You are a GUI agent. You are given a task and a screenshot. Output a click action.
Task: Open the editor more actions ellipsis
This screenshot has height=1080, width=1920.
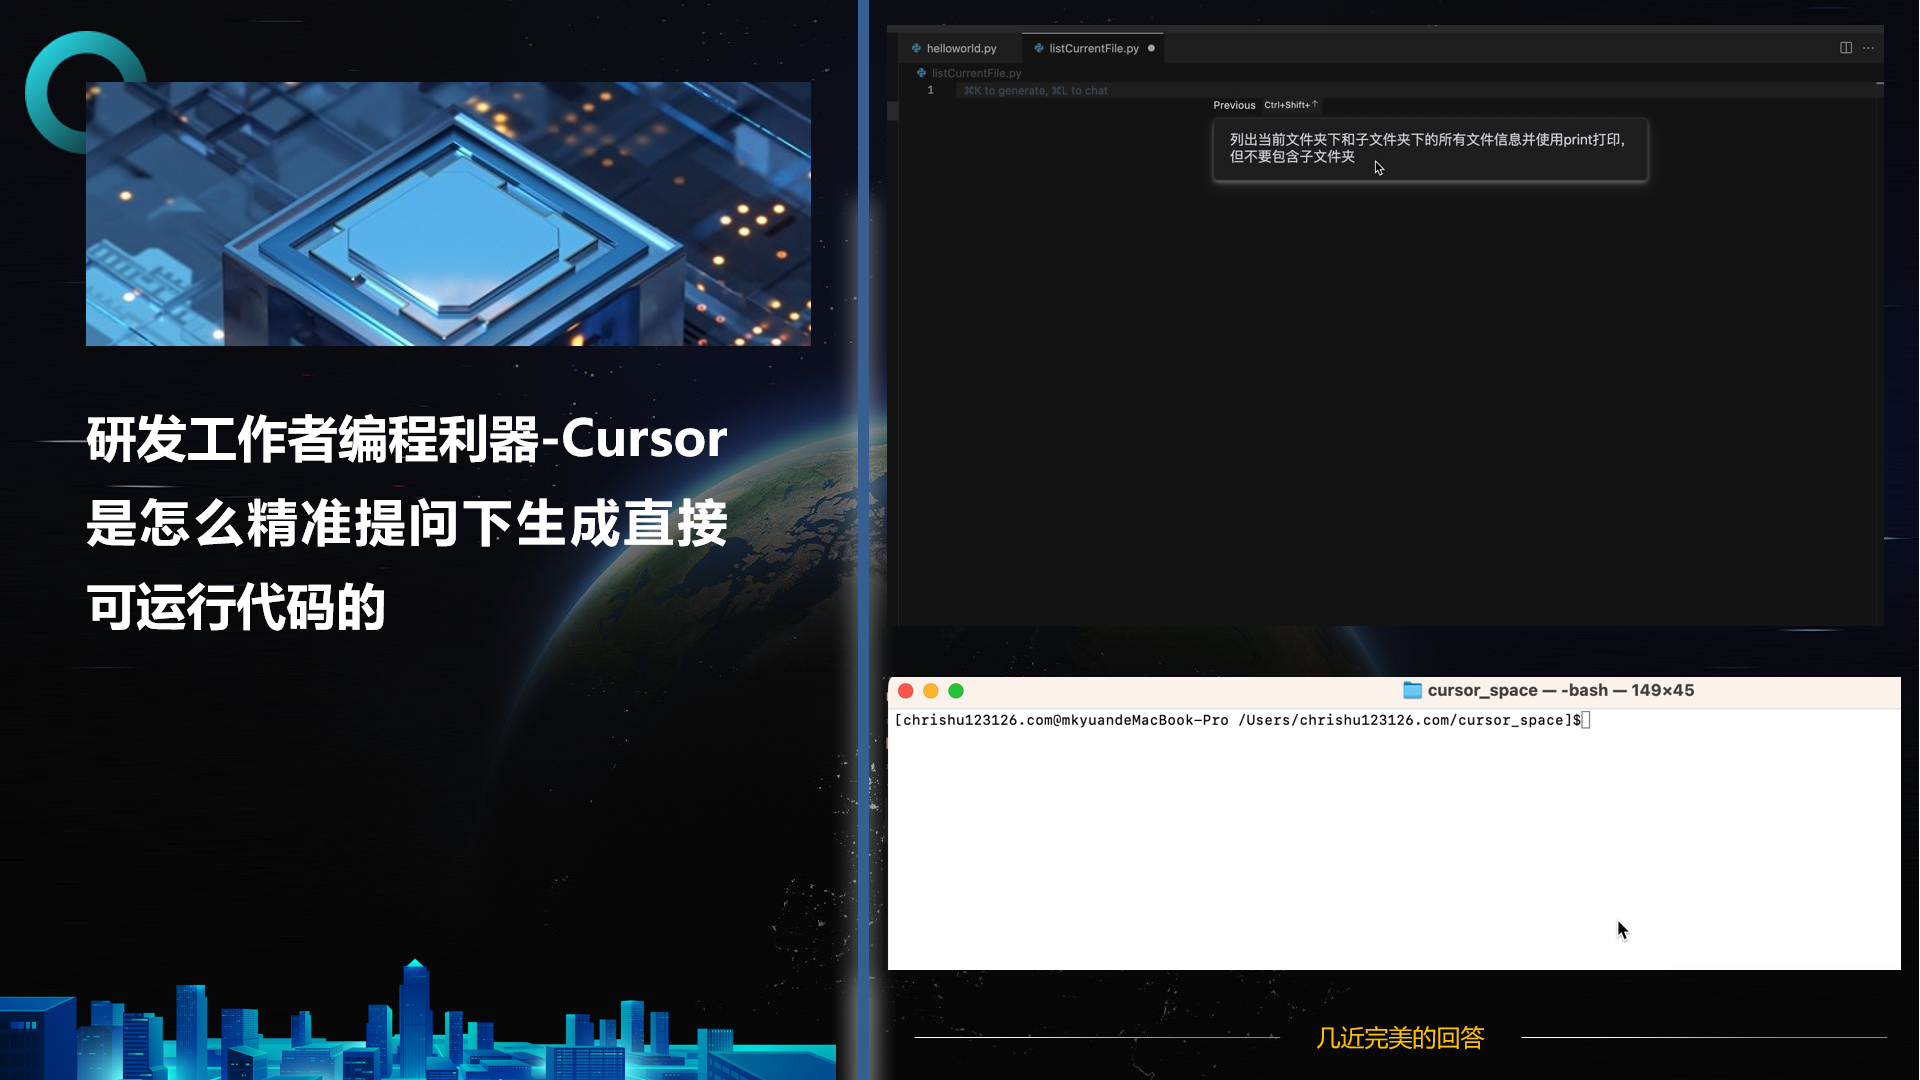pos(1868,48)
